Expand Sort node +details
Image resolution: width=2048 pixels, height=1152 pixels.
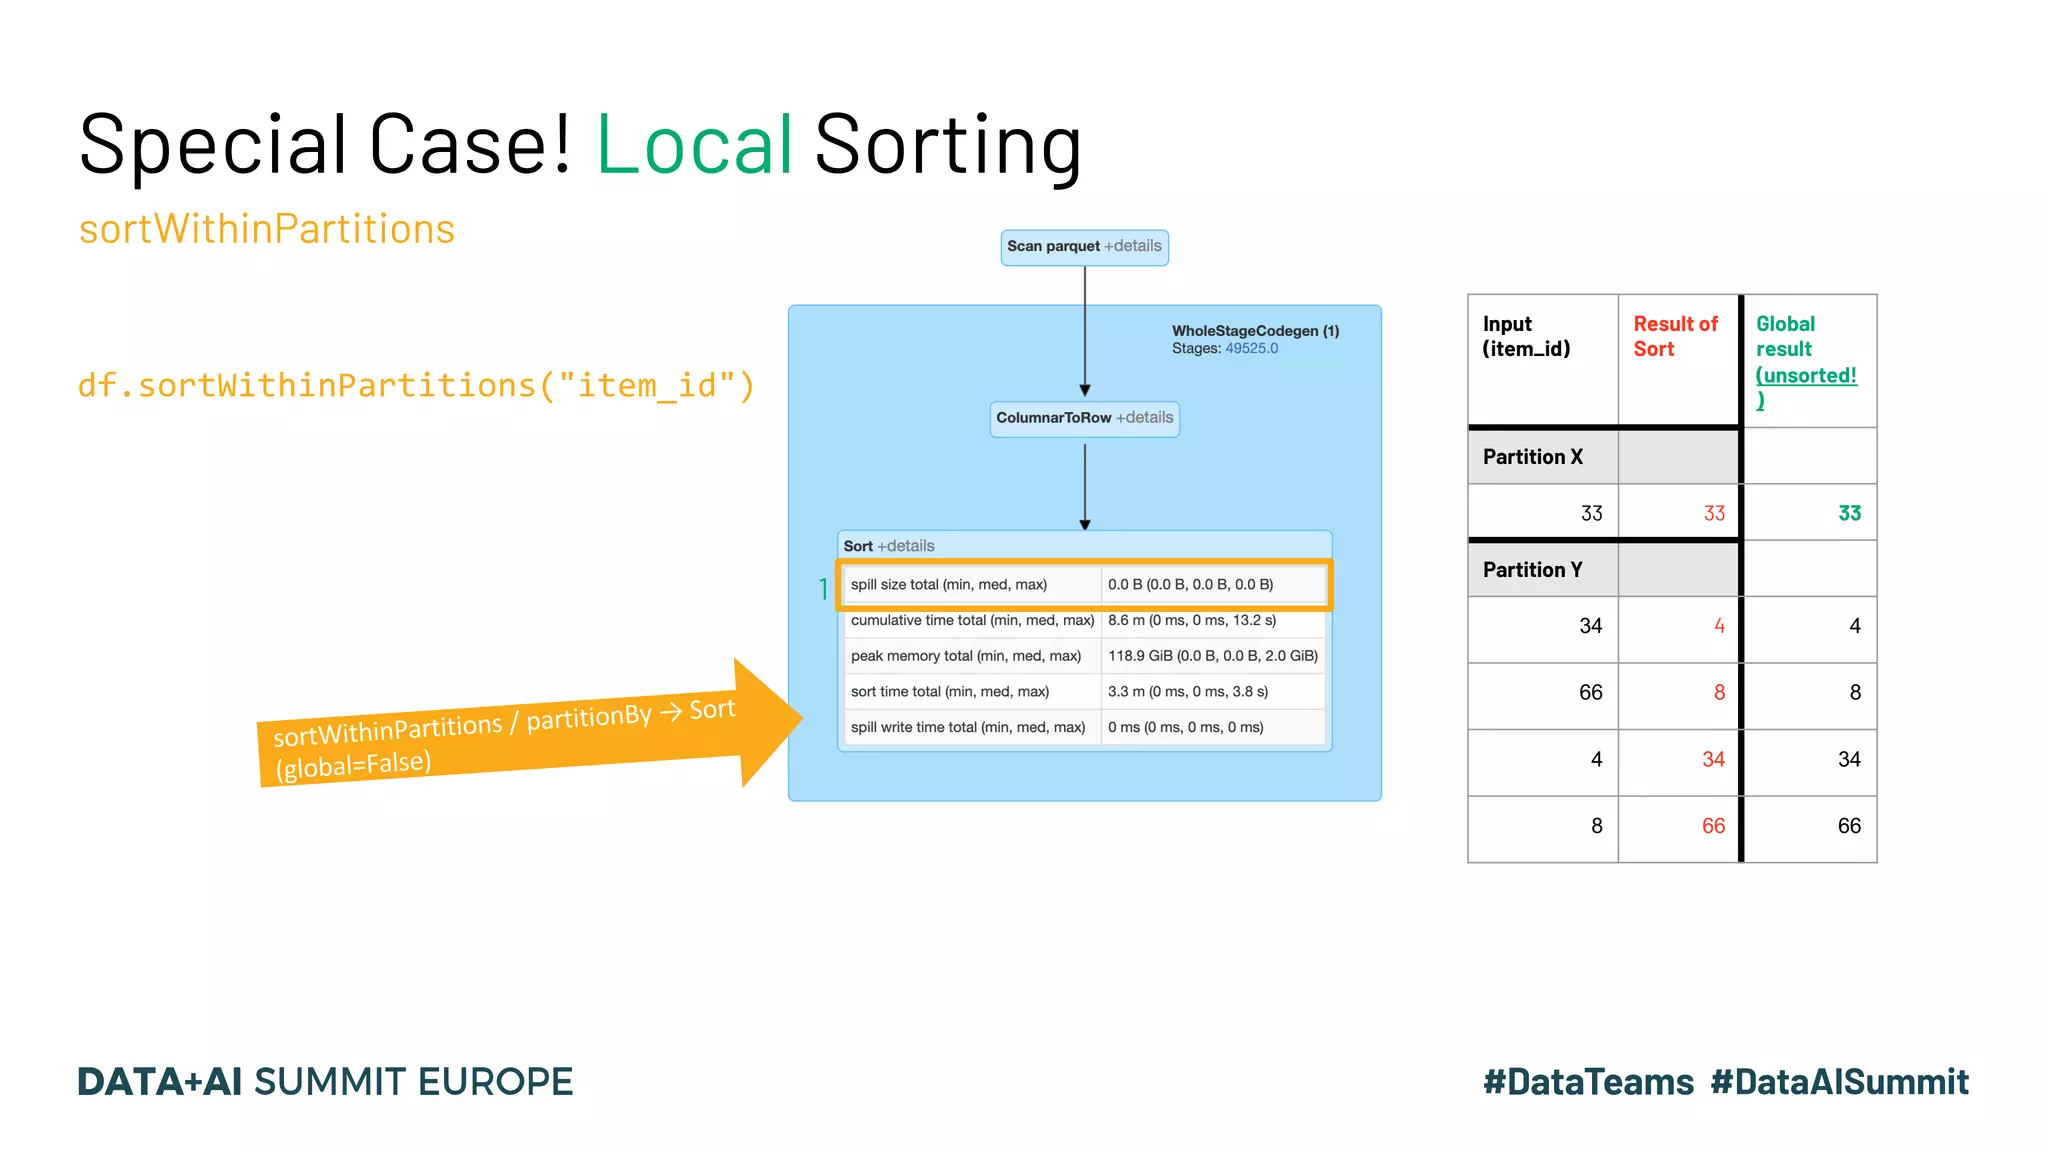click(905, 546)
